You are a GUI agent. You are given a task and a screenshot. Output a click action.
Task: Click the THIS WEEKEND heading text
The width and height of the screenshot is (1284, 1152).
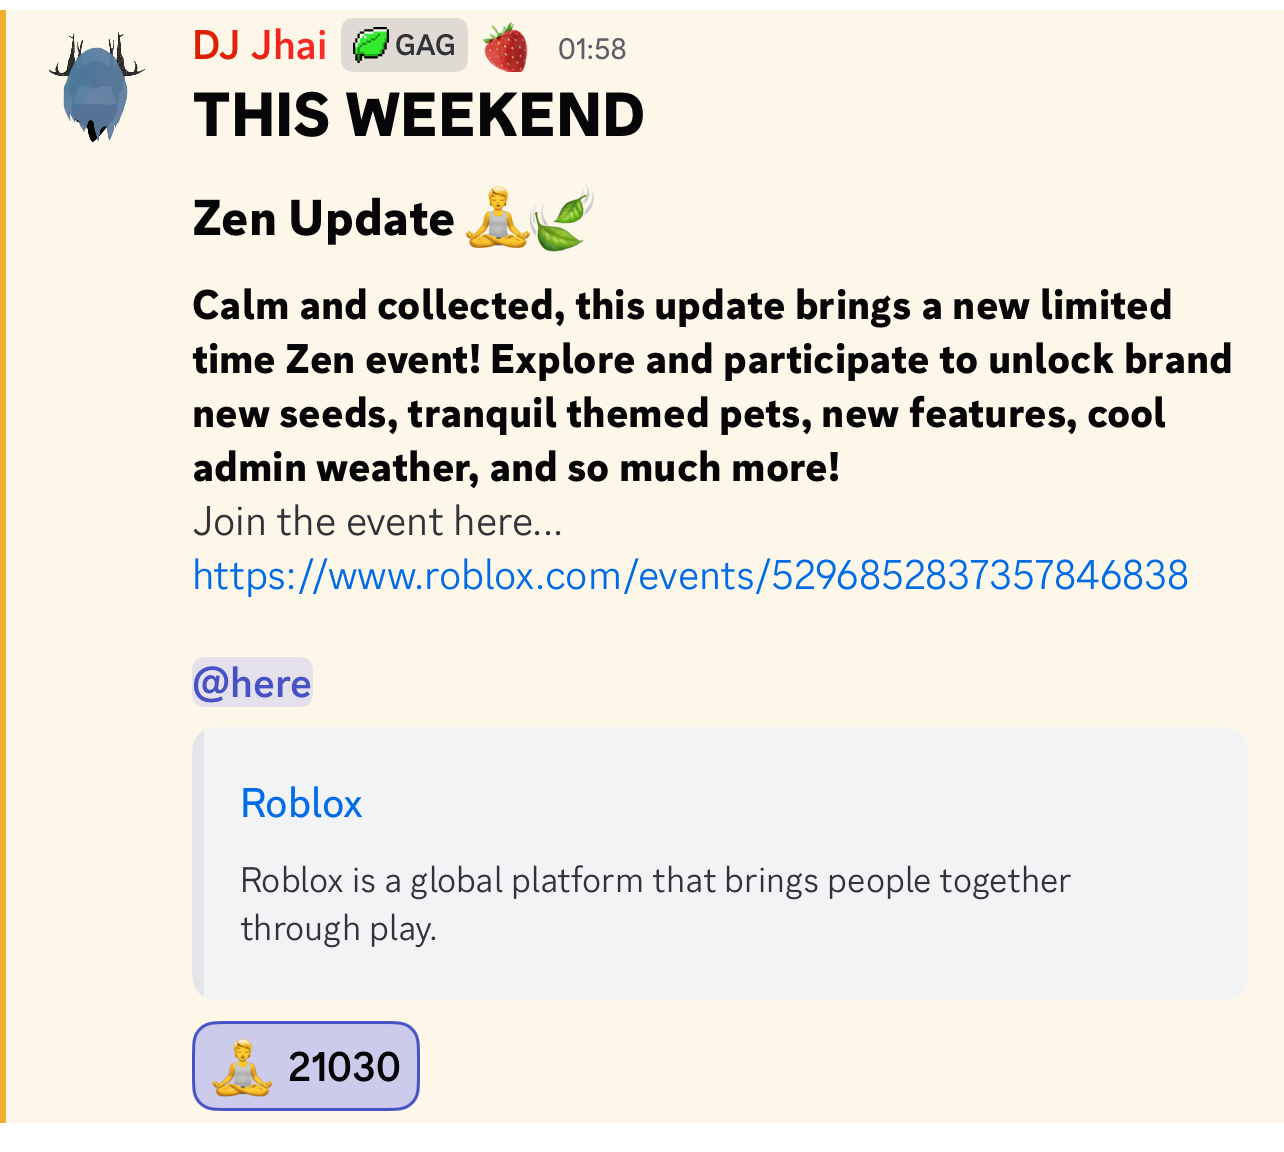[x=418, y=115]
